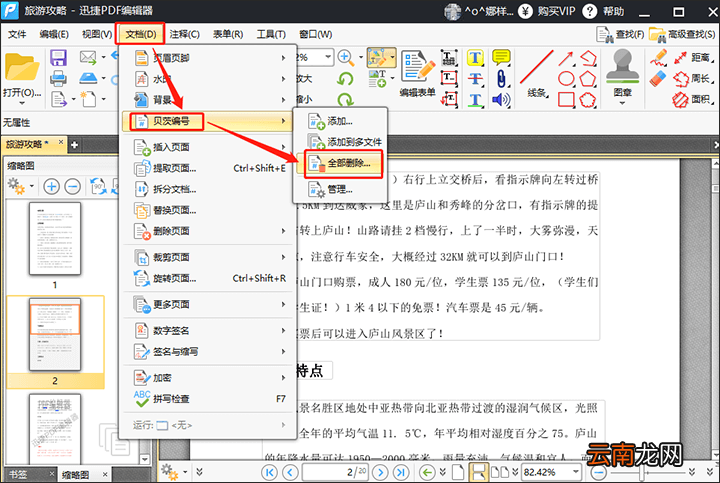
Task: Select the 周长 perimeter tool
Action: pos(693,79)
